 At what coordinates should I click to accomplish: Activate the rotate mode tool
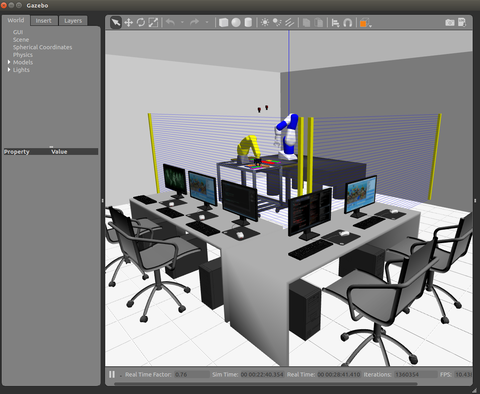click(141, 22)
